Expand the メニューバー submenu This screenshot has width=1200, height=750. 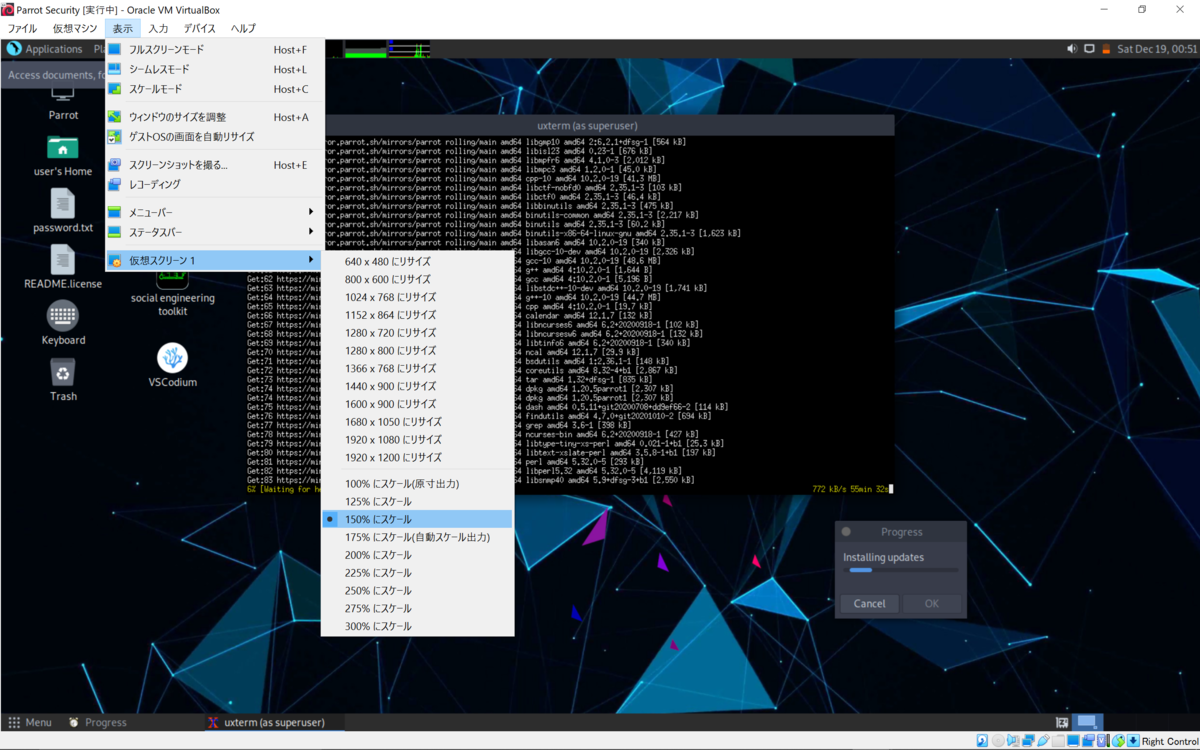click(x=214, y=212)
